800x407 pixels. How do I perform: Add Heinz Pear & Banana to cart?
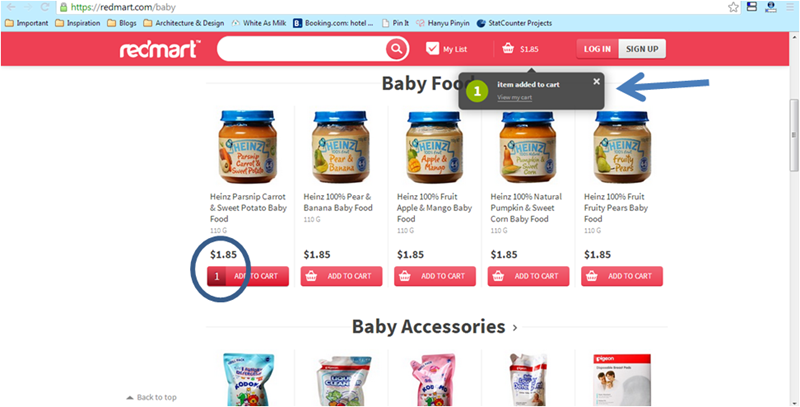[x=341, y=276]
